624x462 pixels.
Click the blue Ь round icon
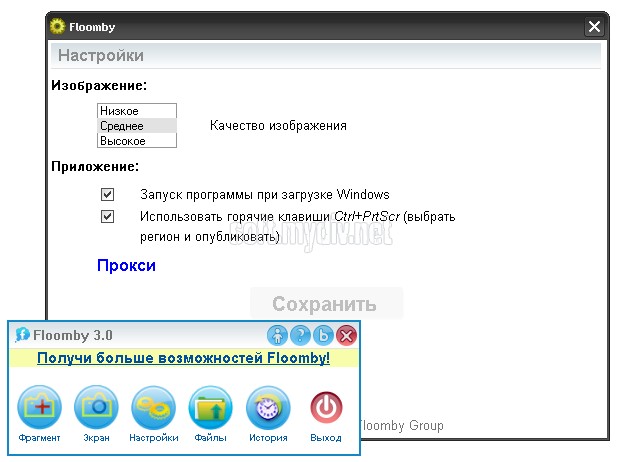tap(323, 335)
